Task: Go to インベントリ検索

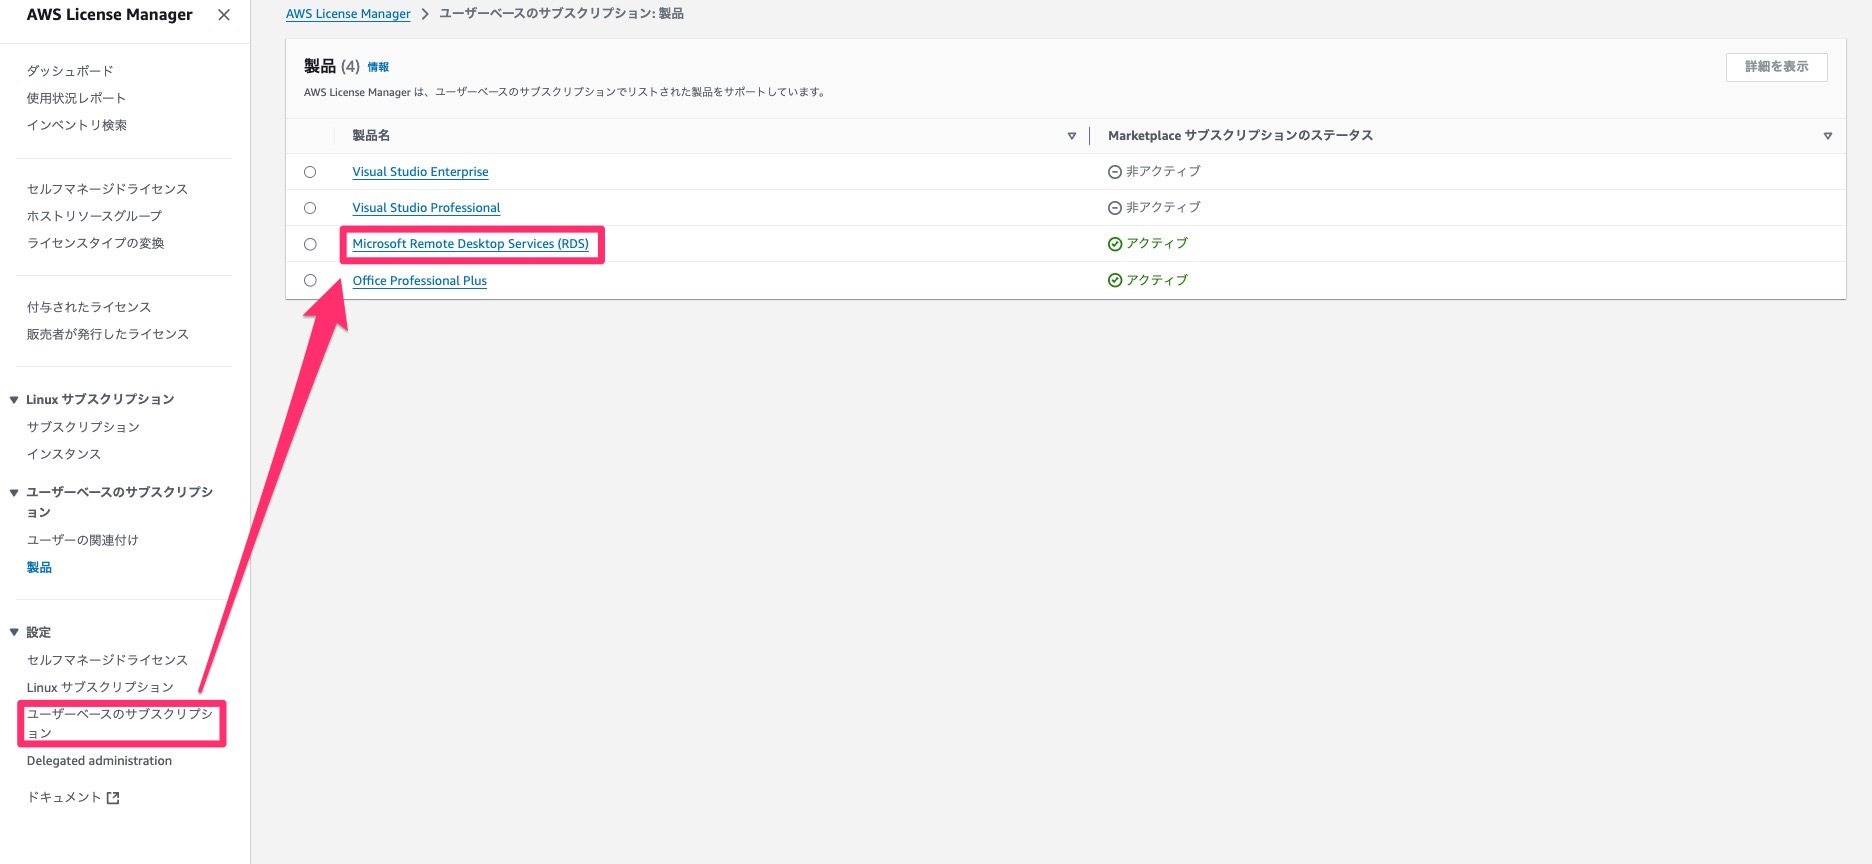Action: coord(77,125)
